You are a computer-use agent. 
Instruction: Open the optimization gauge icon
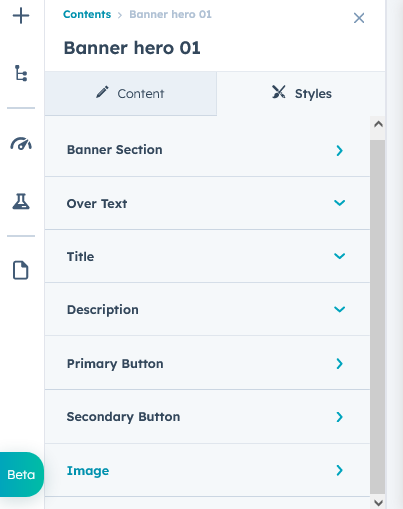pos(21,144)
